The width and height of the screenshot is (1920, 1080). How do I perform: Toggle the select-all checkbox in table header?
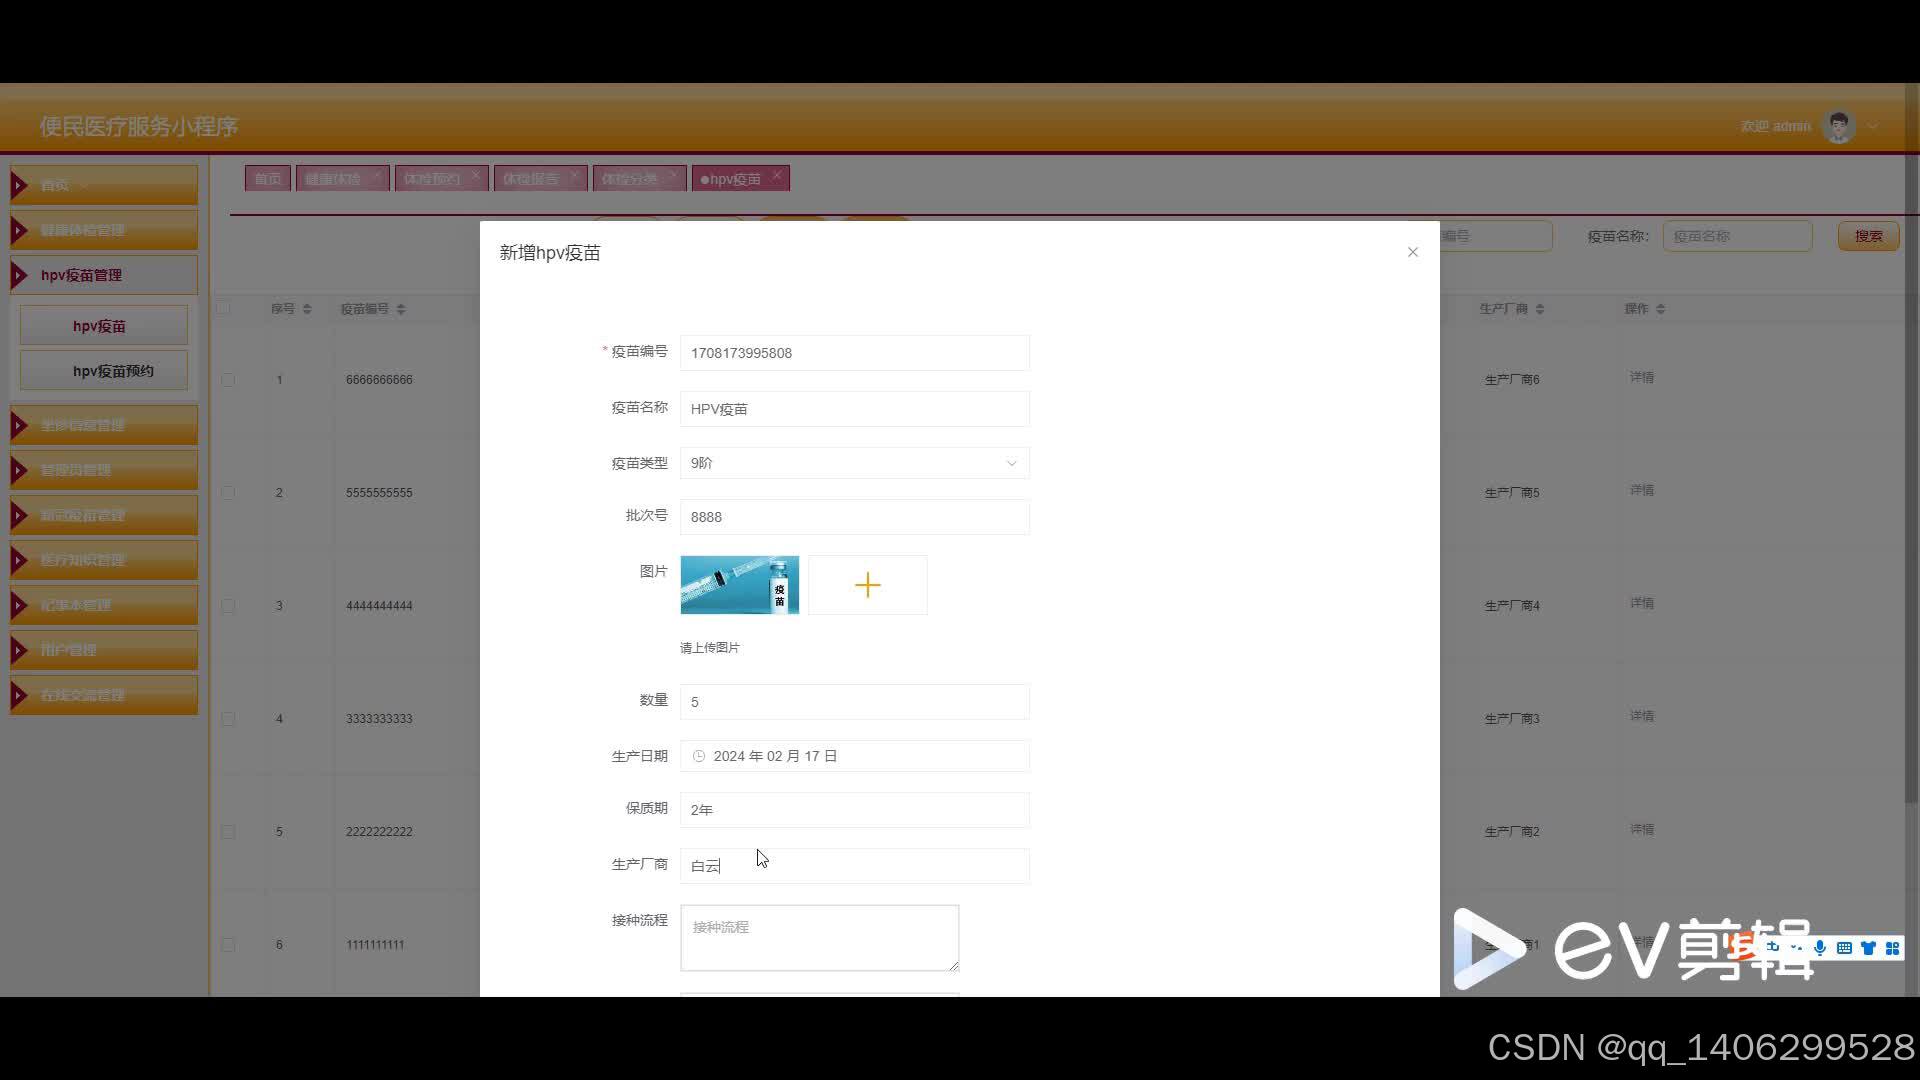(x=224, y=308)
